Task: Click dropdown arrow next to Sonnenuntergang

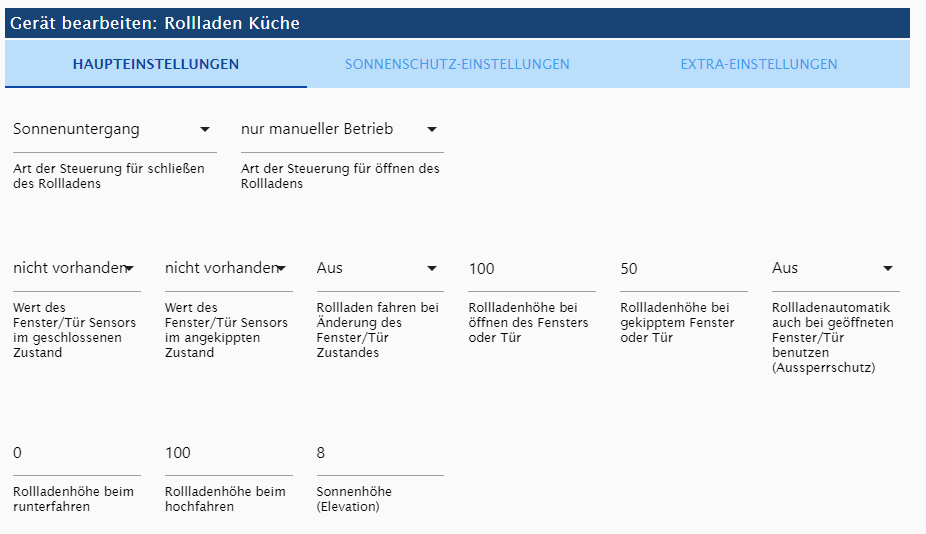Action: [x=205, y=129]
